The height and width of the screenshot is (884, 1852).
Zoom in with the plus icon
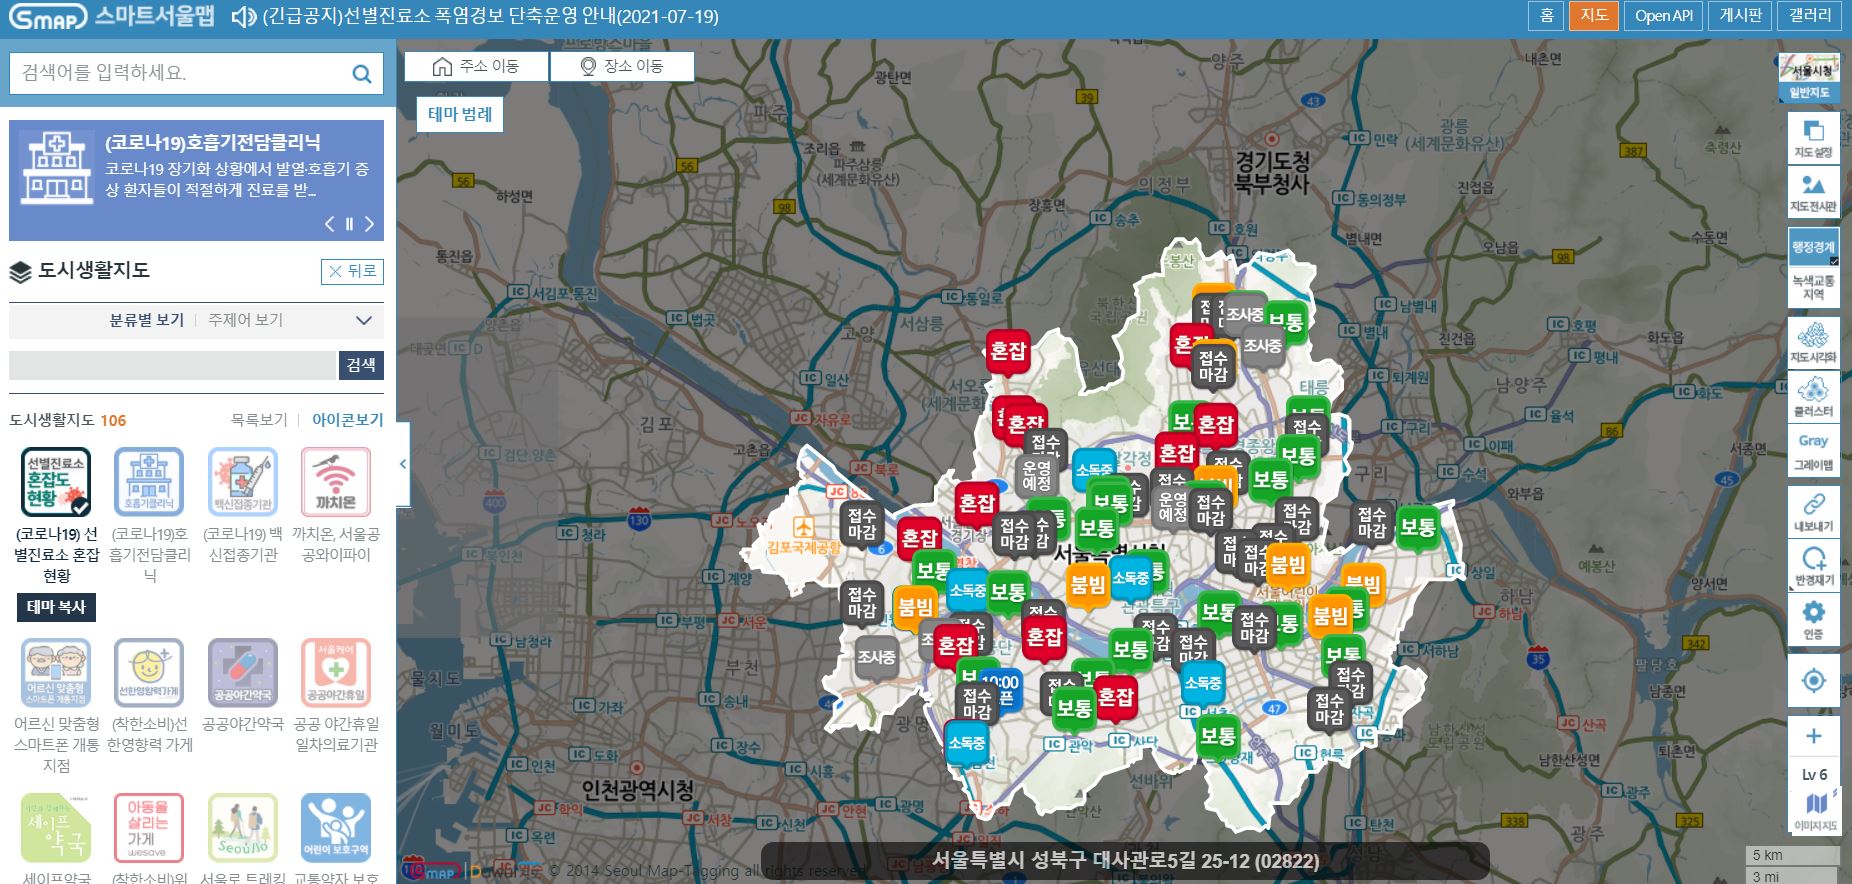coord(1813,737)
